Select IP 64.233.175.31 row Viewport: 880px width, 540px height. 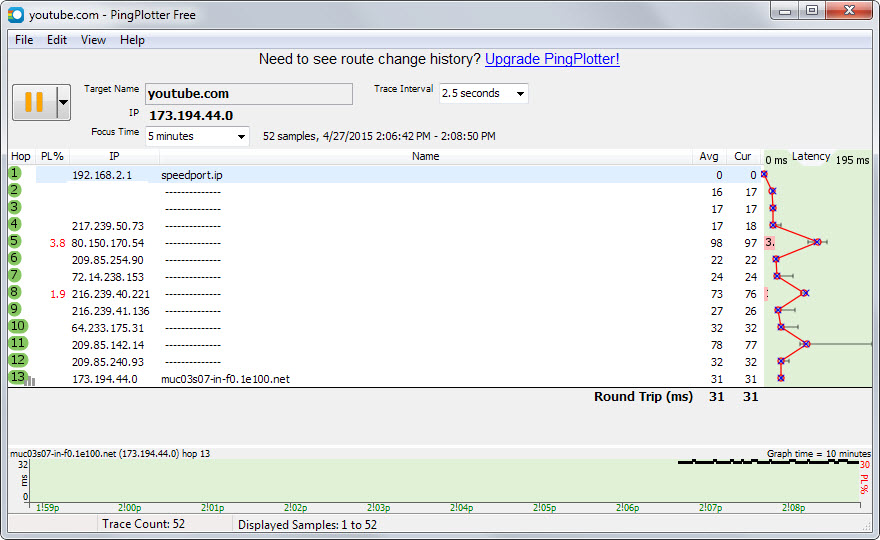(108, 328)
